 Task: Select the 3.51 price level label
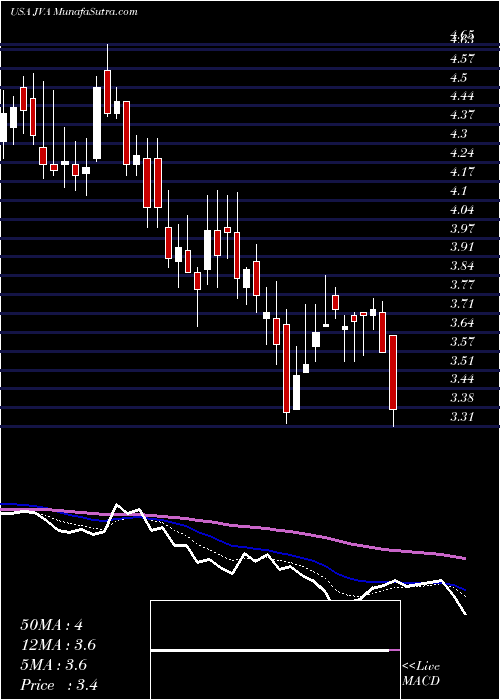(462, 360)
